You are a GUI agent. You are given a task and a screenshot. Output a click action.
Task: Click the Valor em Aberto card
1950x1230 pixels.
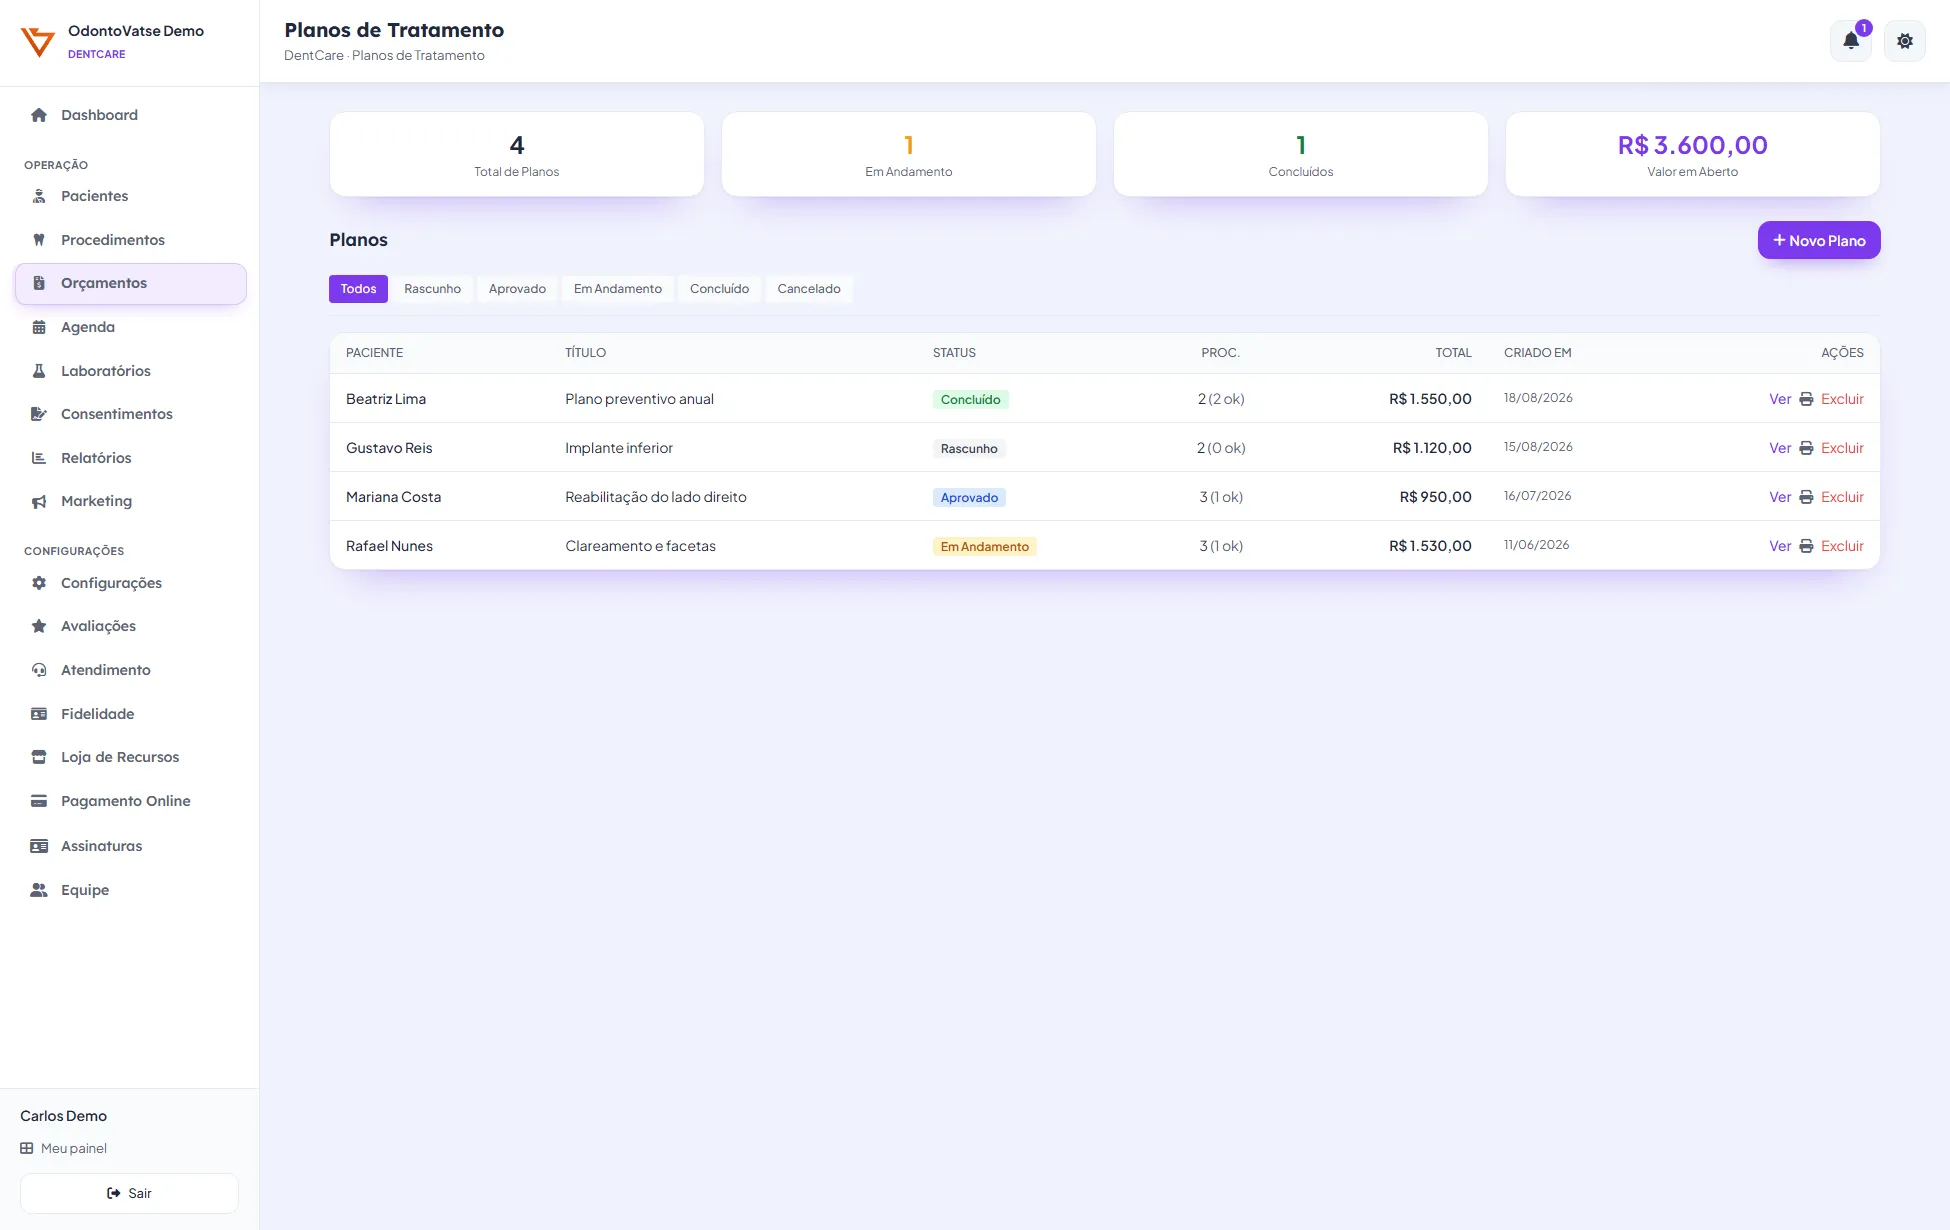1693,154
